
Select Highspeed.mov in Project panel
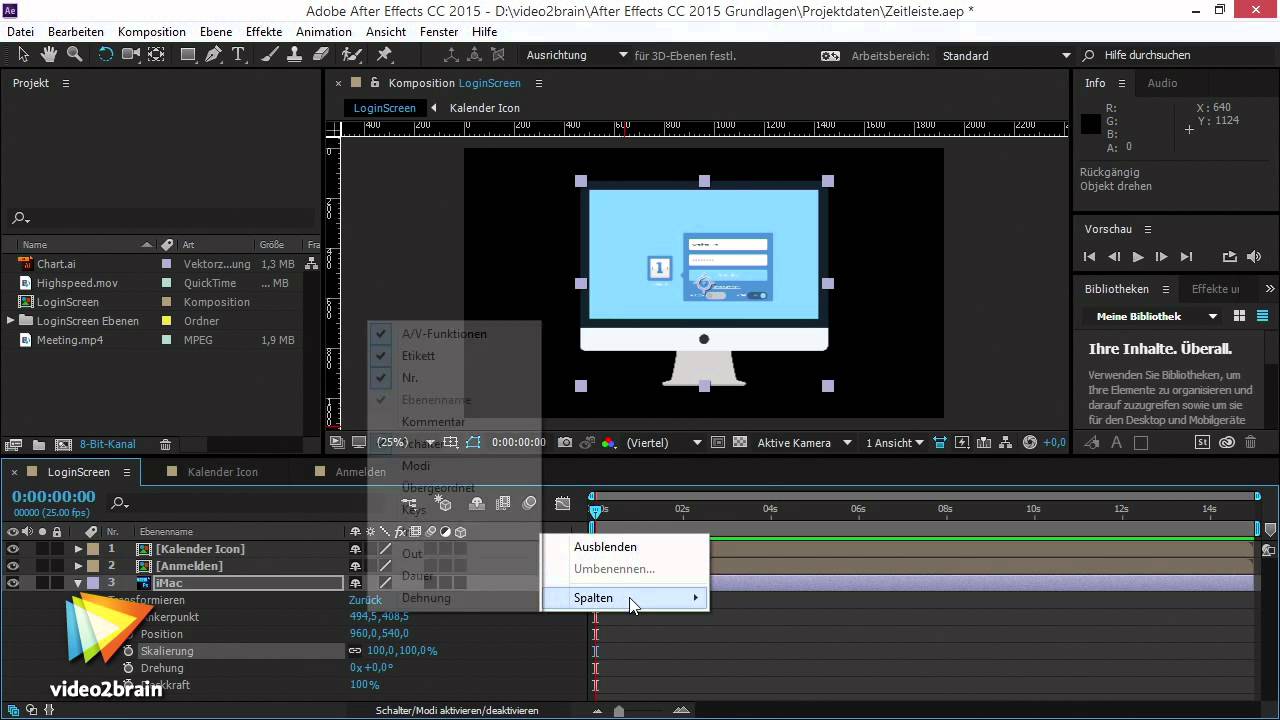tap(77, 283)
